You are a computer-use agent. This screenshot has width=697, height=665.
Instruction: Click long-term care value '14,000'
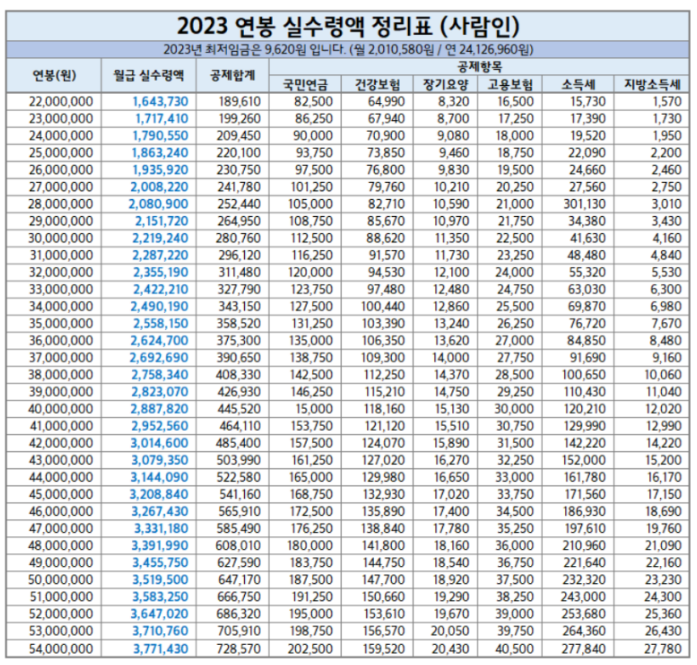[451, 358]
